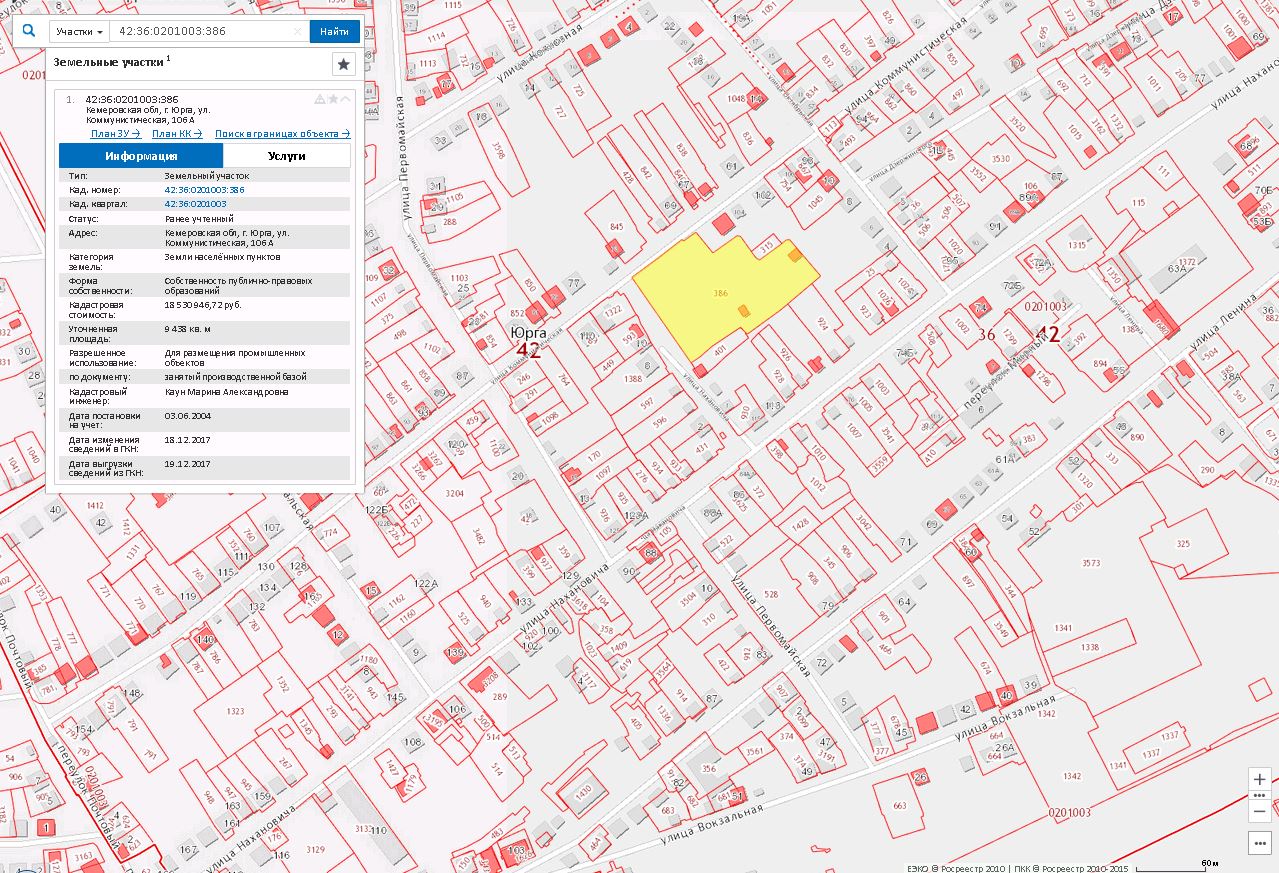Zoom out the map with minus button
The image size is (1279, 873).
[1260, 811]
